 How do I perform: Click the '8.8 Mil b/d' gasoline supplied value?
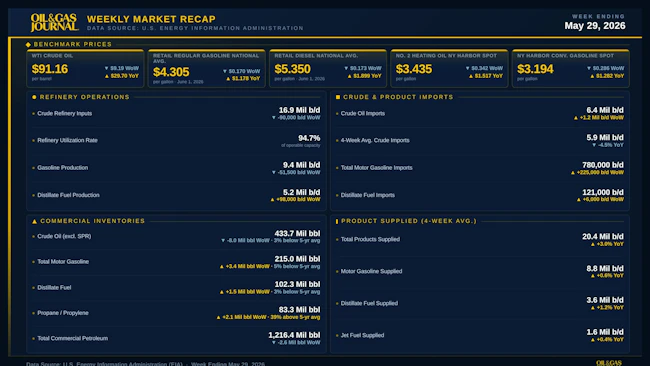coord(605,269)
